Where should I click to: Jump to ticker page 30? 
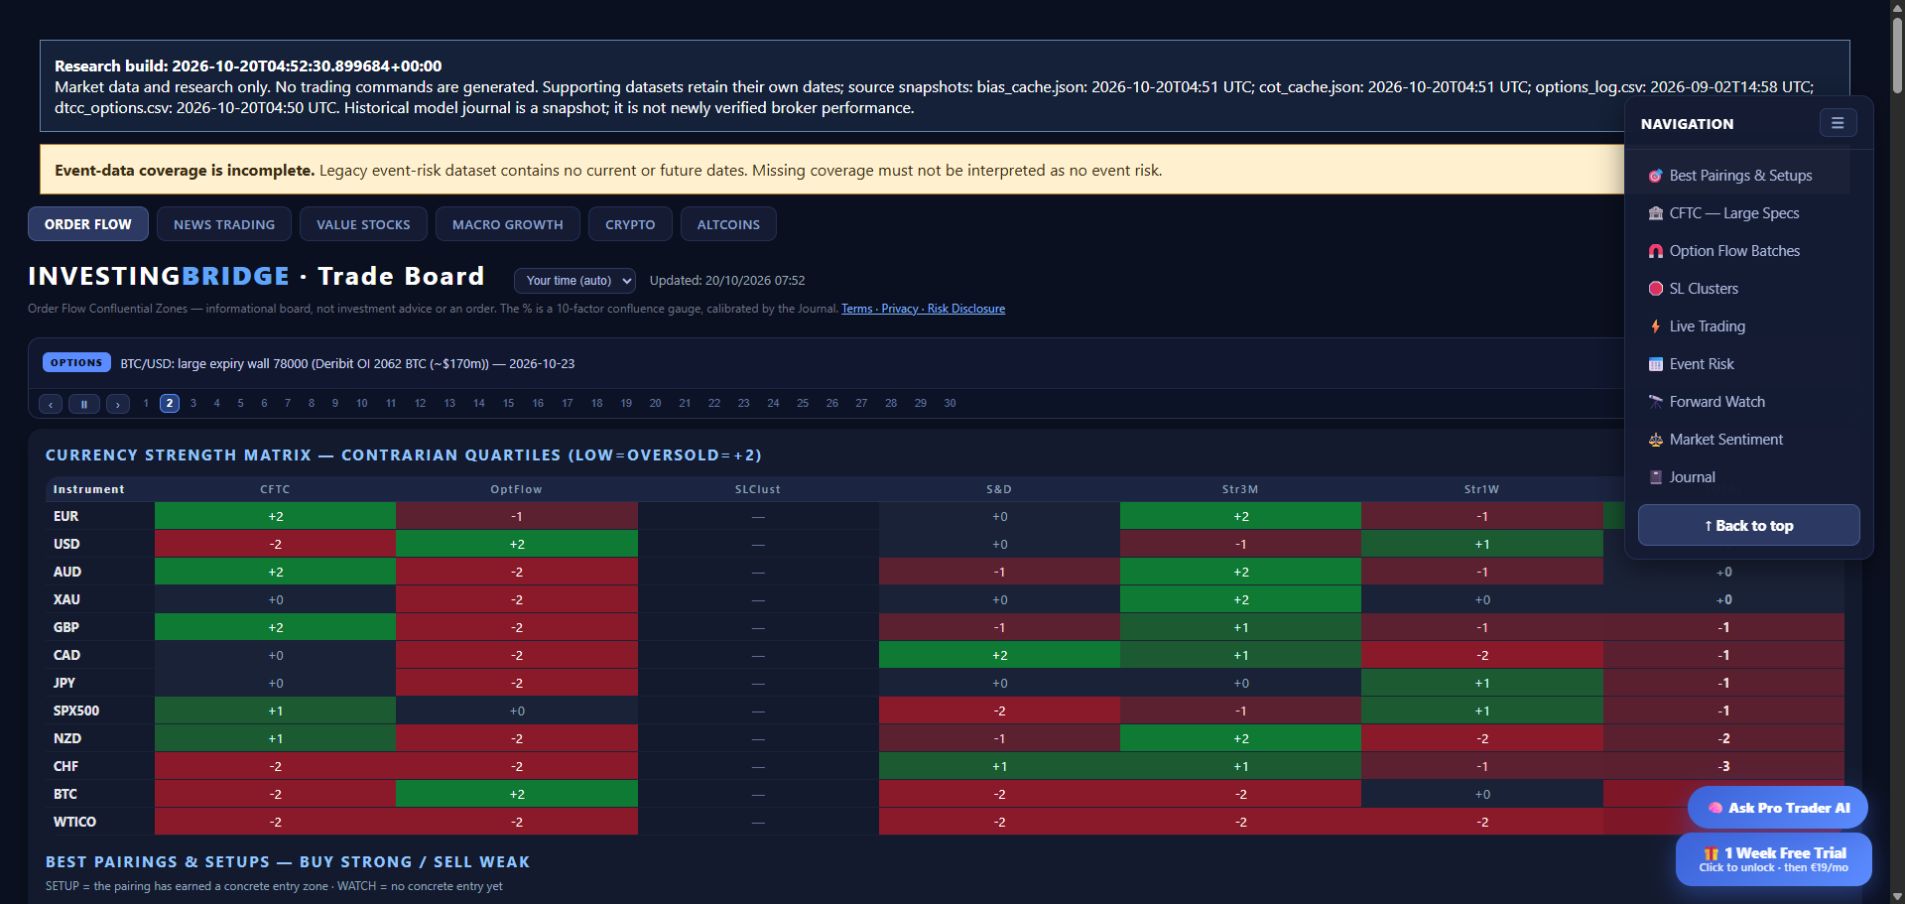950,404
